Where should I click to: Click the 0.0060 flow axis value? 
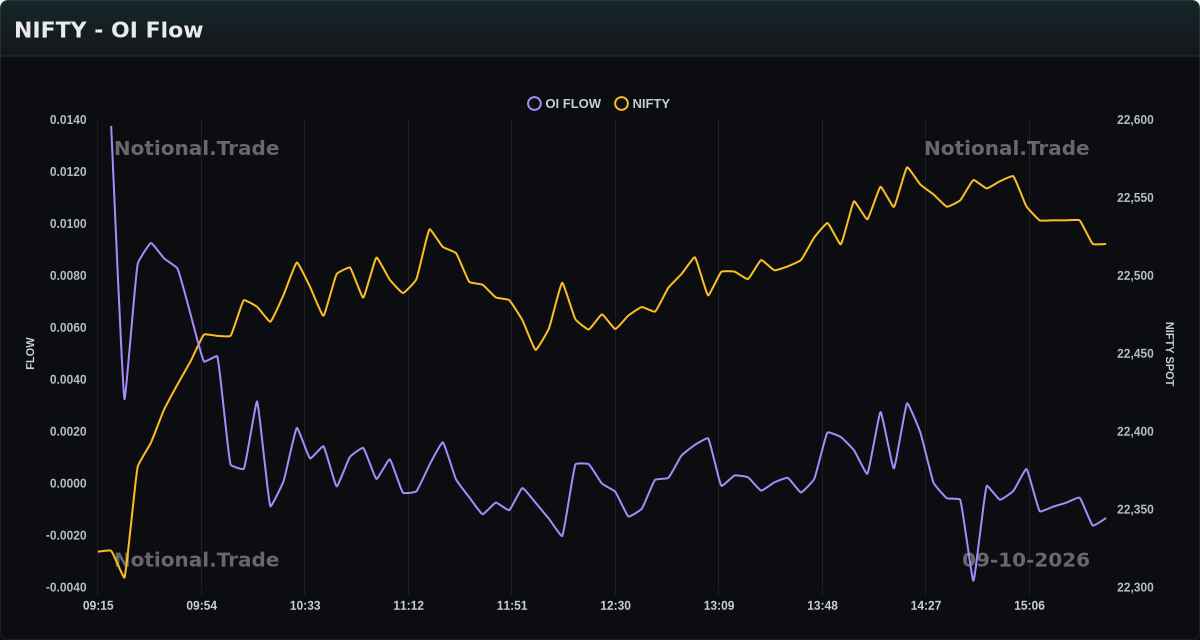[x=68, y=328]
